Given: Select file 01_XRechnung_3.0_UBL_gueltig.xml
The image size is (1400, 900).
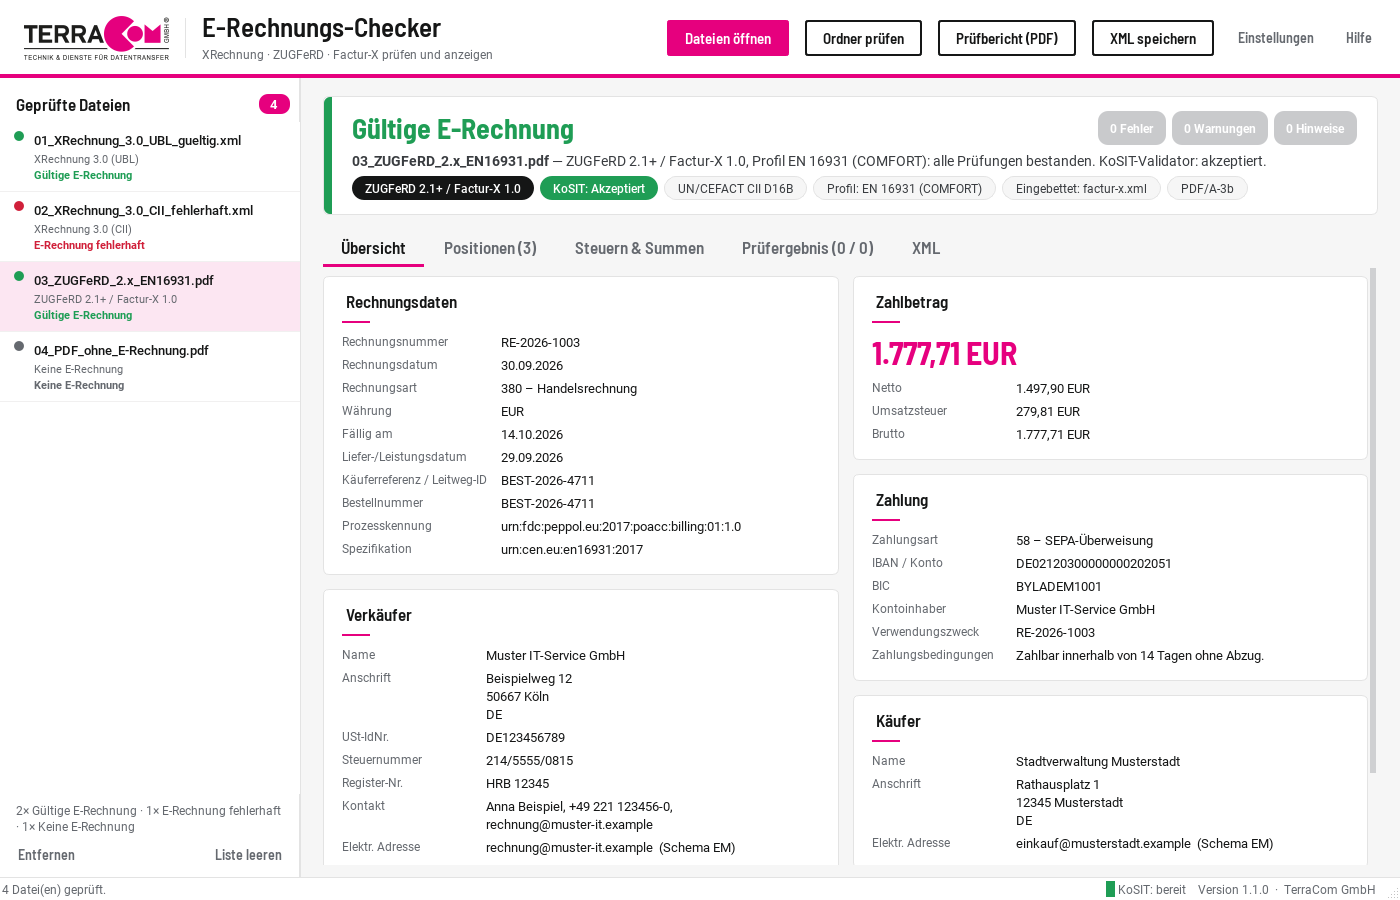Looking at the screenshot, I should point(150,157).
